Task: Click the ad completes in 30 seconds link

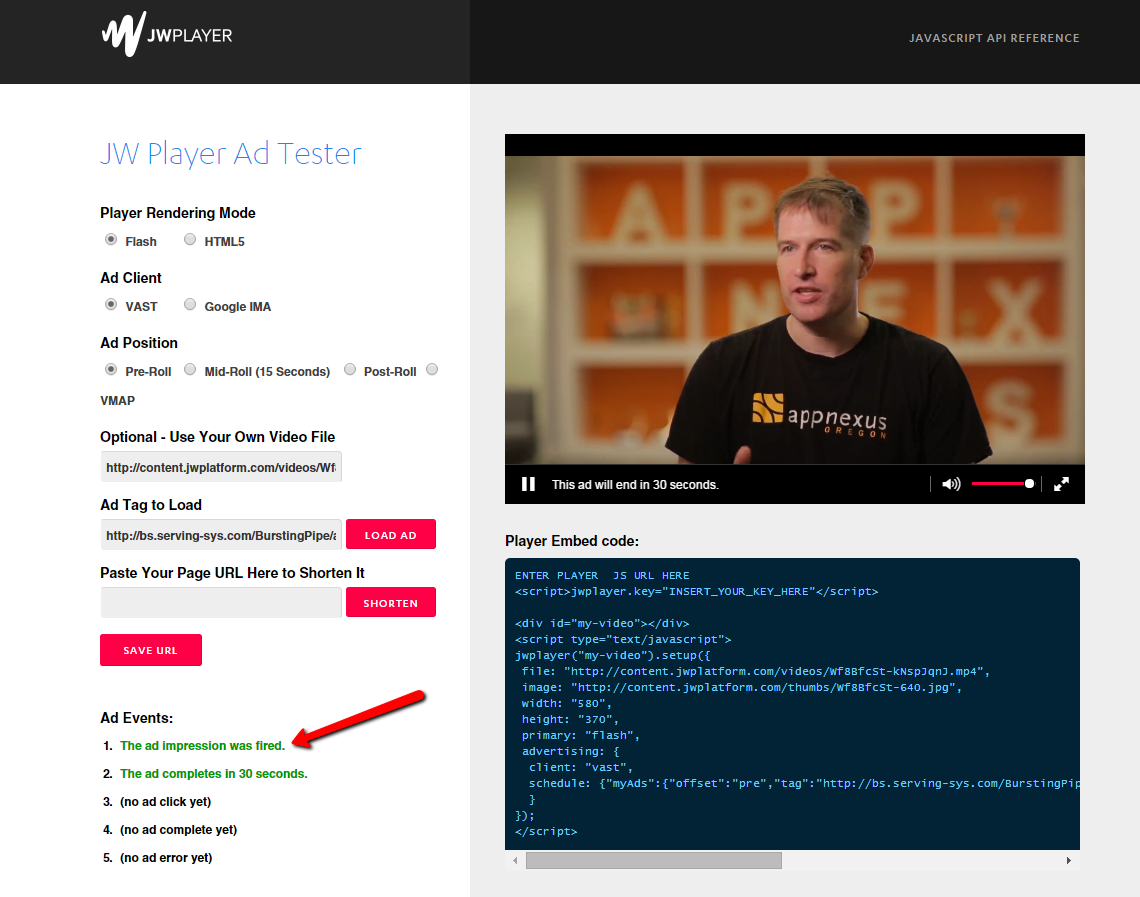Action: (x=213, y=773)
